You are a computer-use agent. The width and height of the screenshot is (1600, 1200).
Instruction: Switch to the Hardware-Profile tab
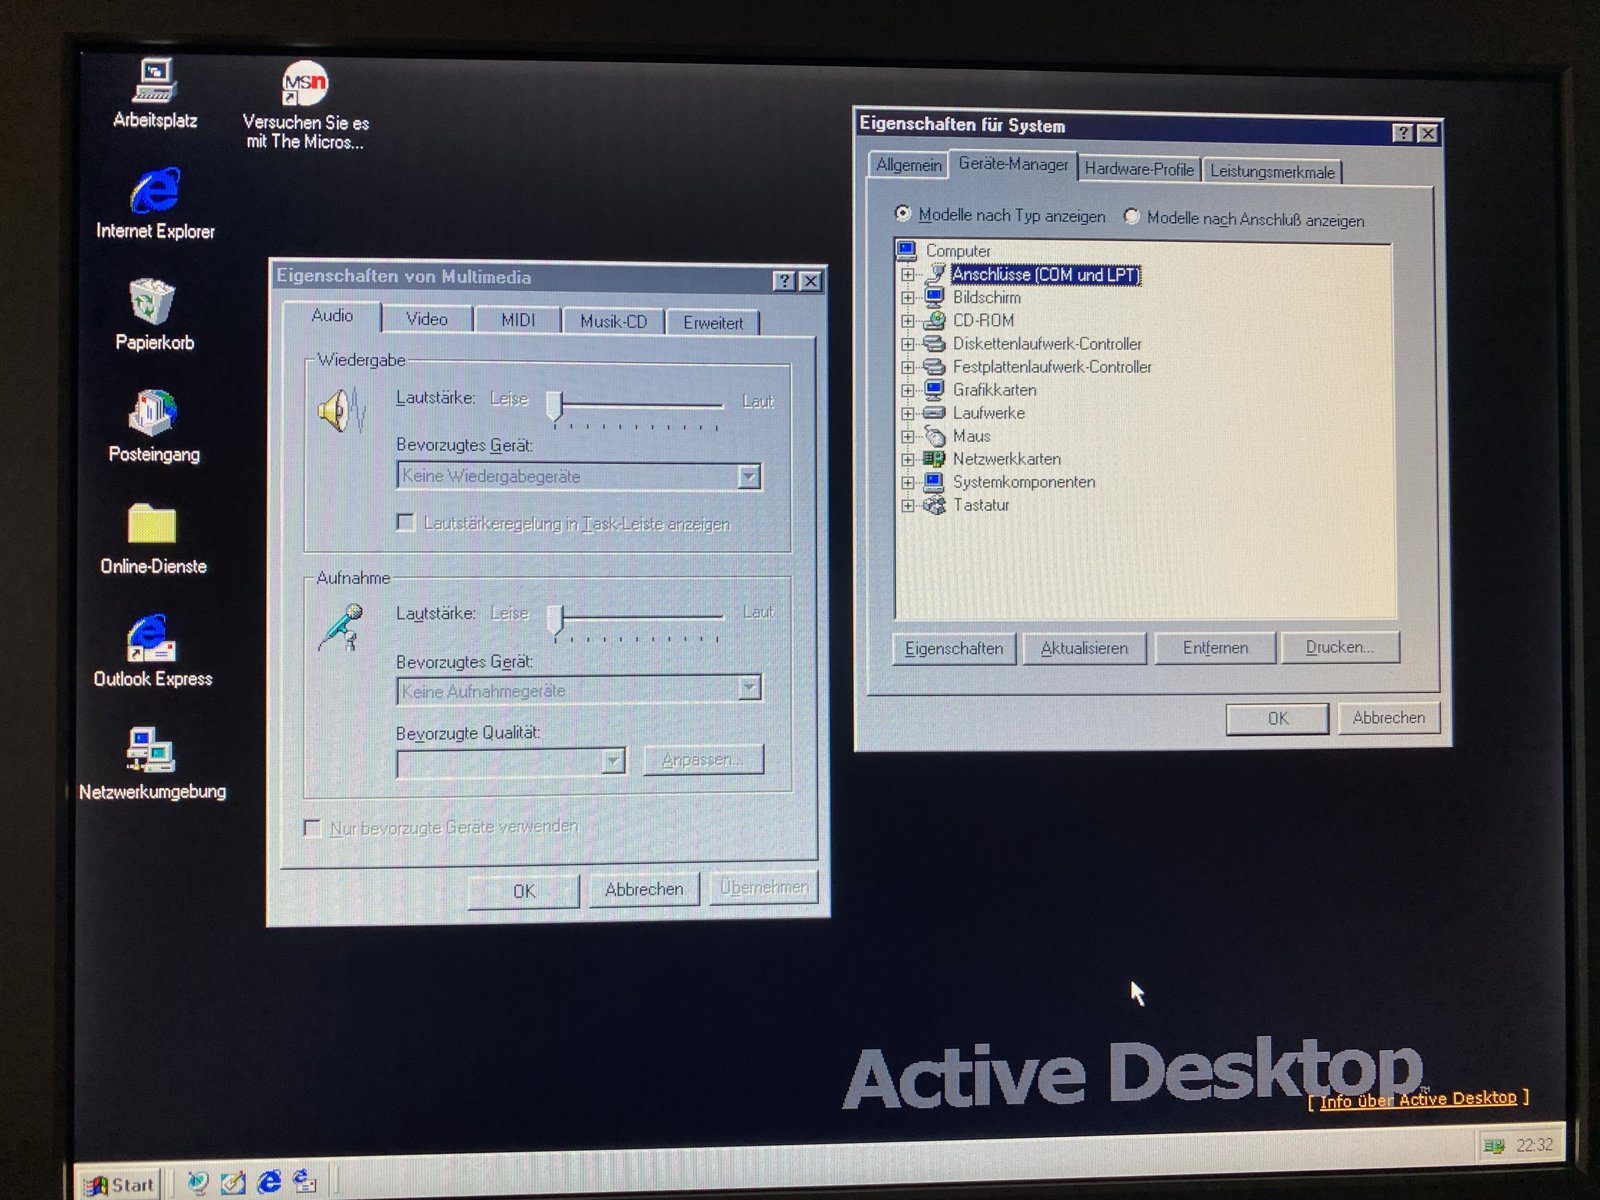1139,169
